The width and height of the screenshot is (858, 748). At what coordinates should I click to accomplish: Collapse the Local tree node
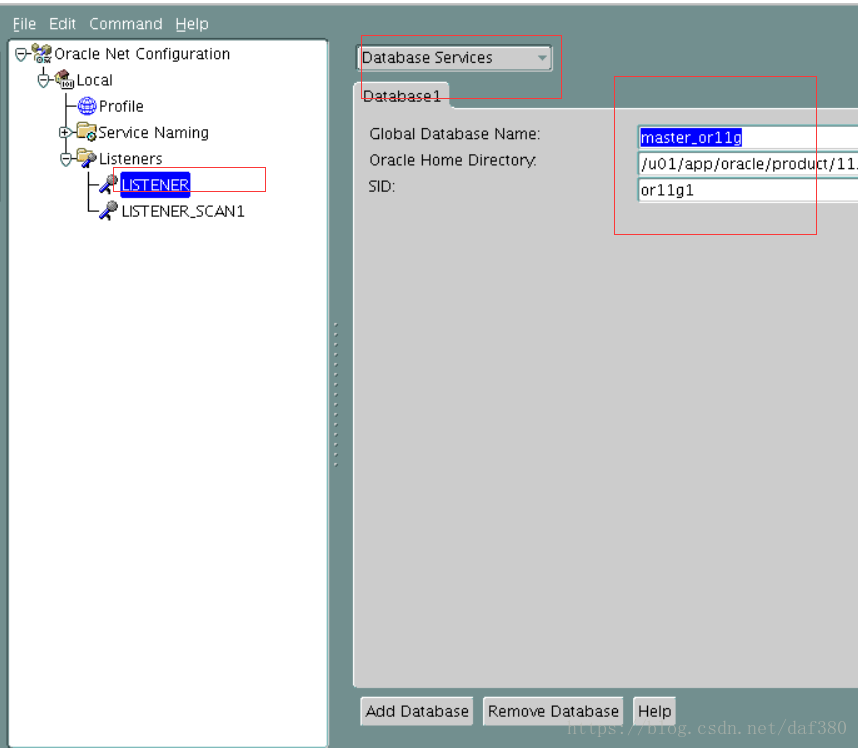tap(43, 80)
